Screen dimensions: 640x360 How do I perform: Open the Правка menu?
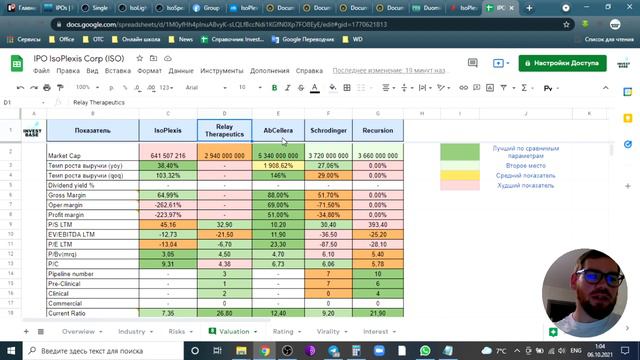point(68,71)
